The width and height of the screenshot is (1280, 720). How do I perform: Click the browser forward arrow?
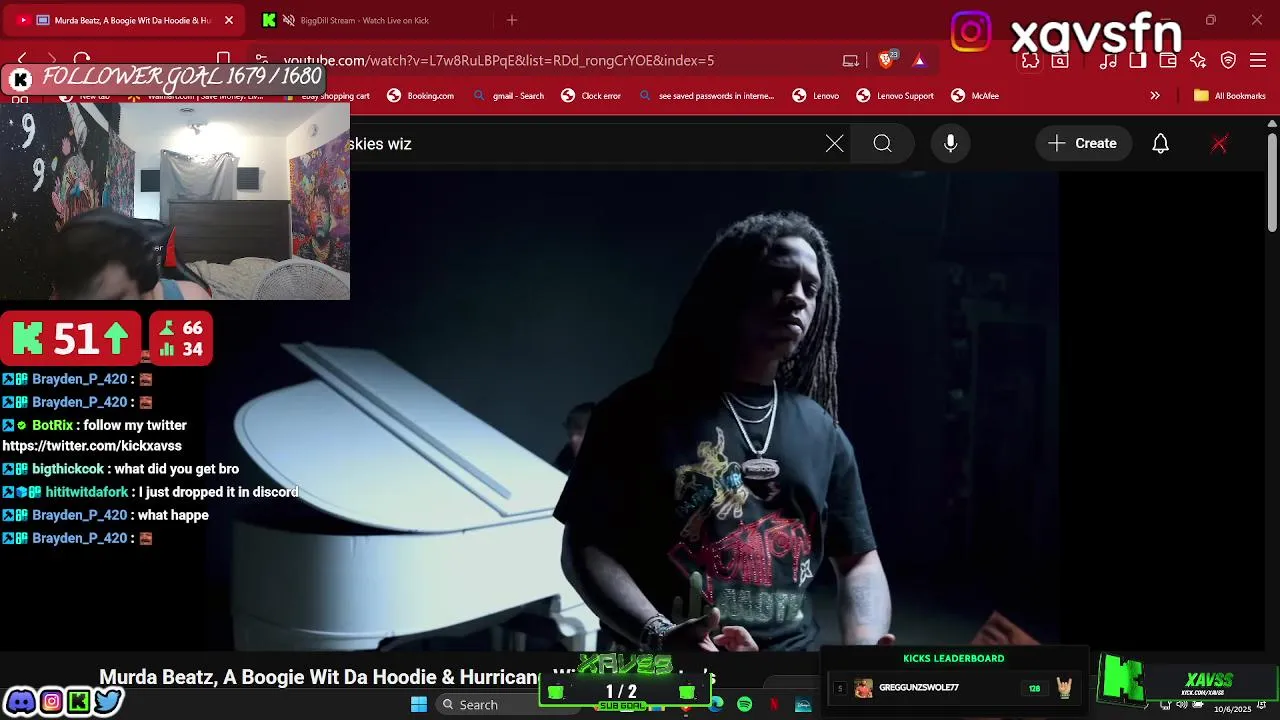click(x=52, y=60)
